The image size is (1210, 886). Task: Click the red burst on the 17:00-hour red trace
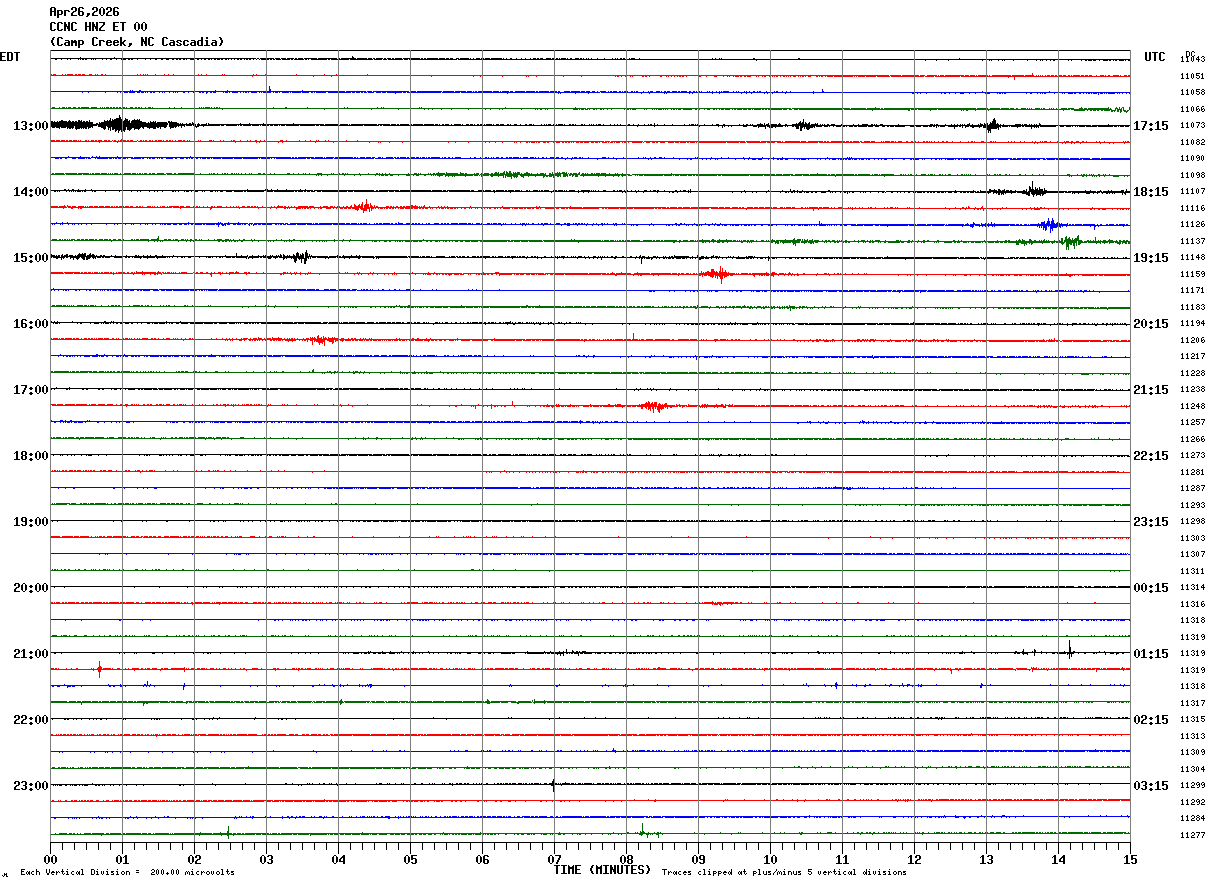[x=654, y=406]
